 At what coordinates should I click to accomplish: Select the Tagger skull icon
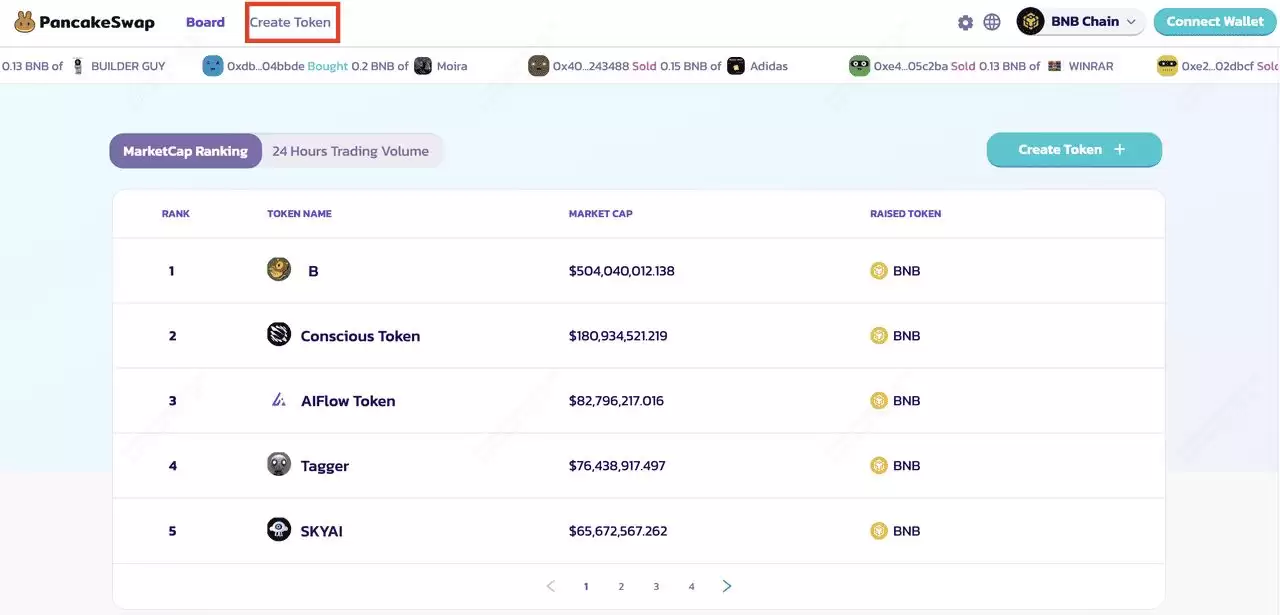pyautogui.click(x=279, y=464)
